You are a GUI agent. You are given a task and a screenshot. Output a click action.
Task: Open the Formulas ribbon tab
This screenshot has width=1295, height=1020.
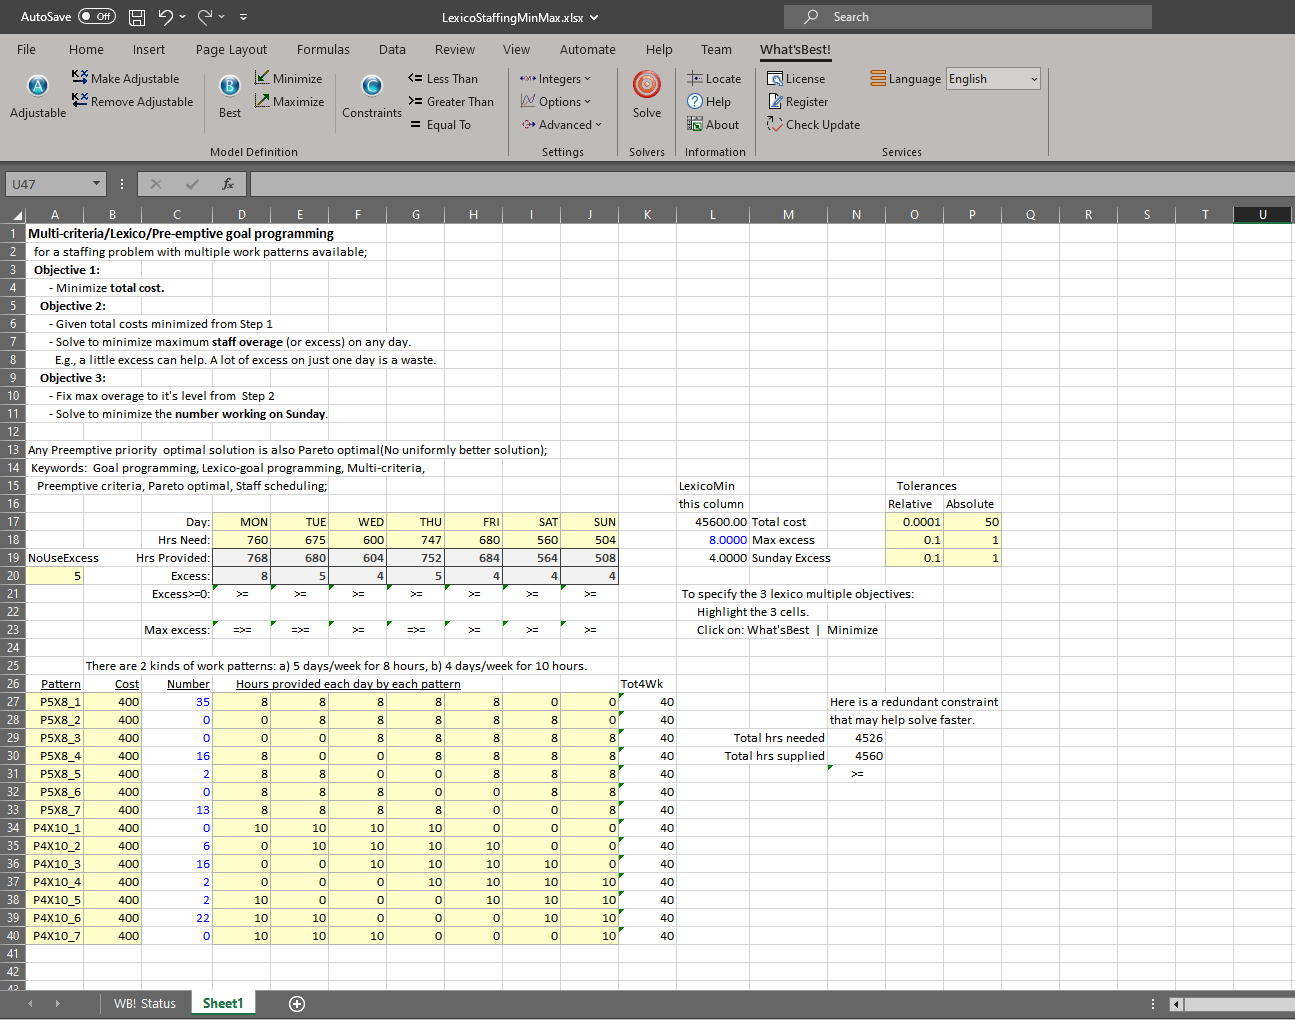point(323,49)
